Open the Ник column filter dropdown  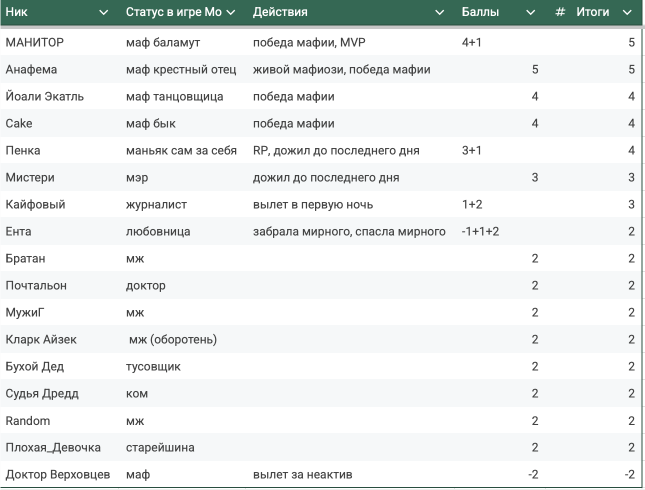click(x=104, y=12)
